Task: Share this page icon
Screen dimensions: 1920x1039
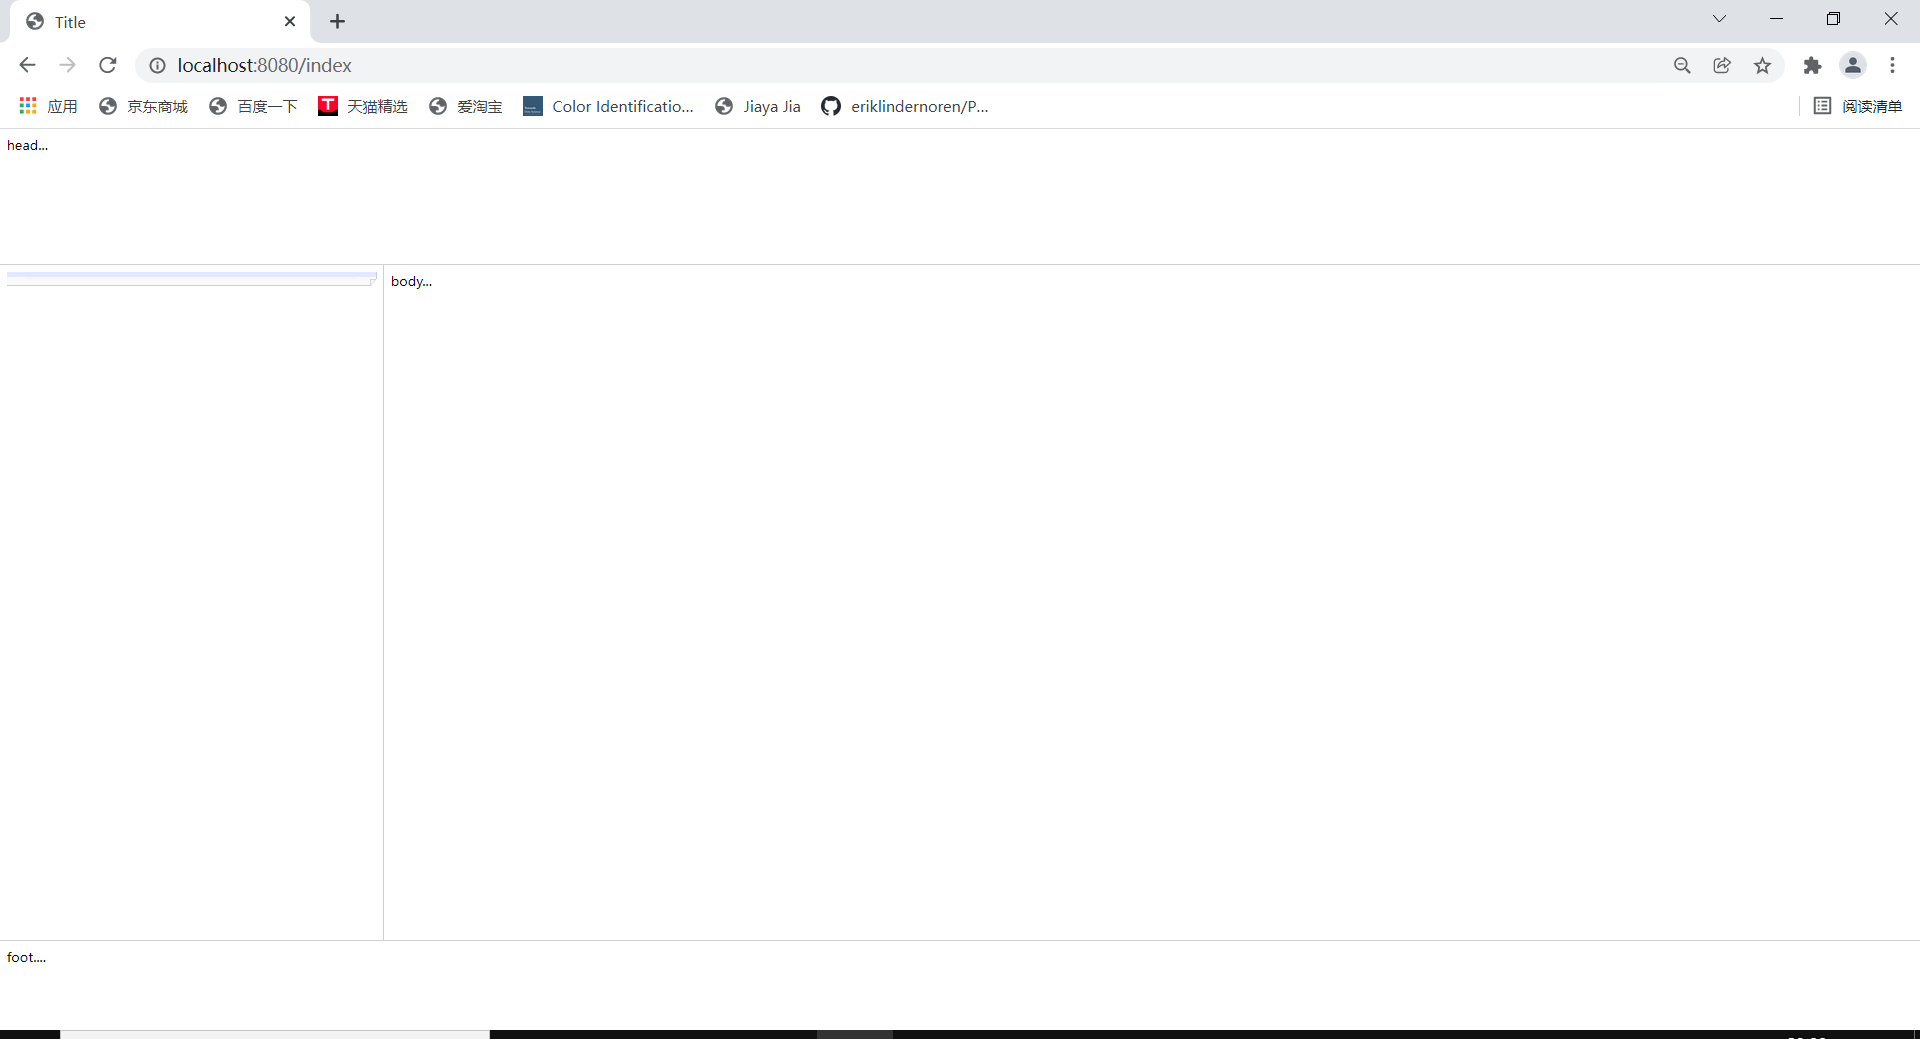Action: pyautogui.click(x=1722, y=65)
